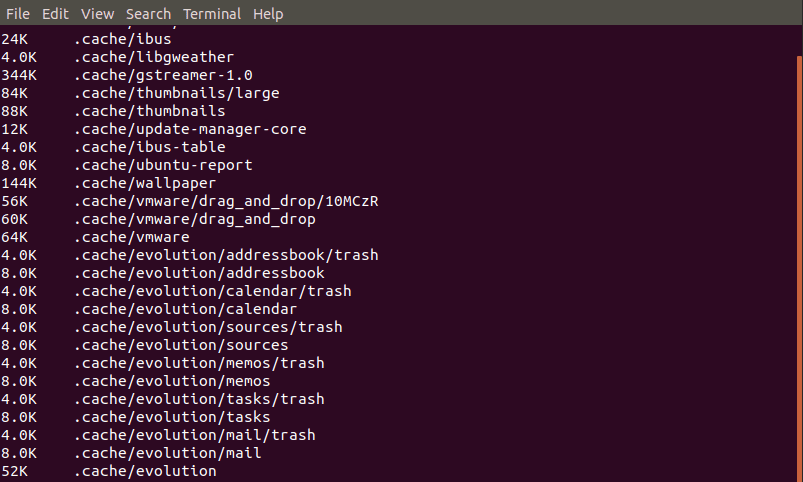Click the orange vertical scrollbar
The height and width of the screenshot is (482, 803).
click(800, 266)
